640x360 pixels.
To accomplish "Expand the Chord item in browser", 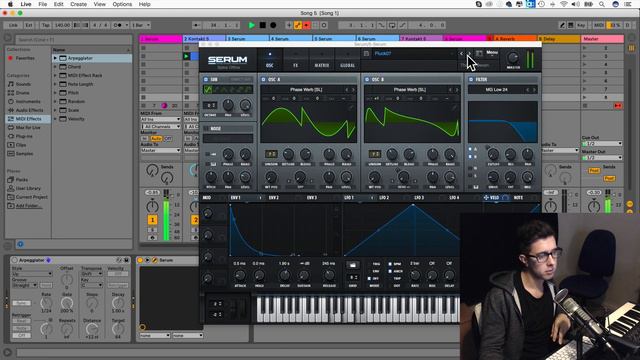I will tap(55, 67).
